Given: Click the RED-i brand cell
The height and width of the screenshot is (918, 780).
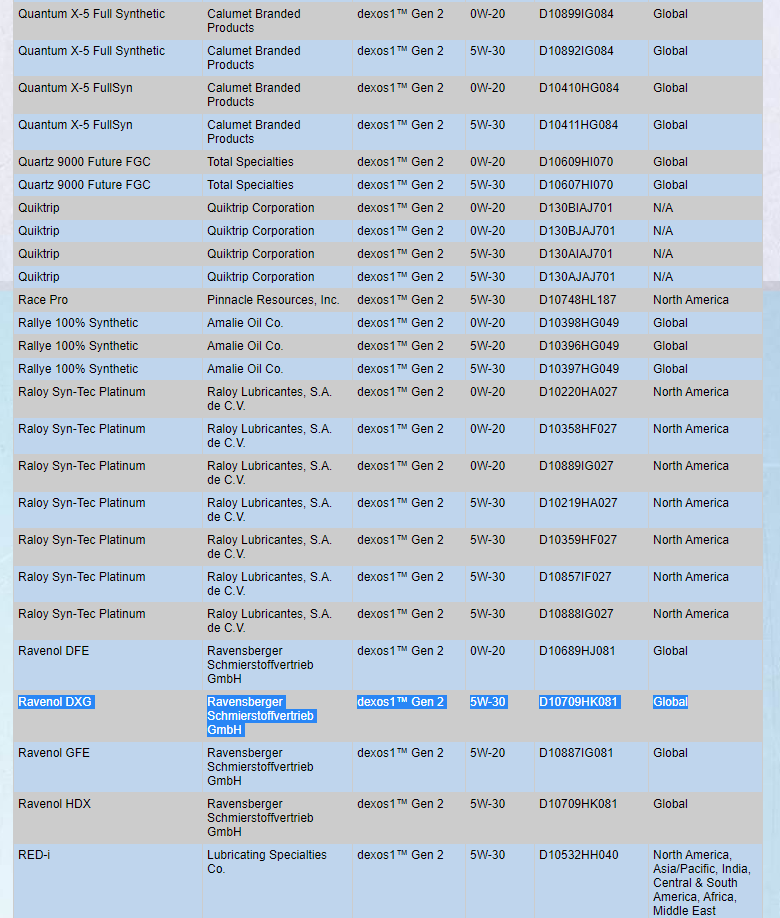Looking at the screenshot, I should point(34,855).
